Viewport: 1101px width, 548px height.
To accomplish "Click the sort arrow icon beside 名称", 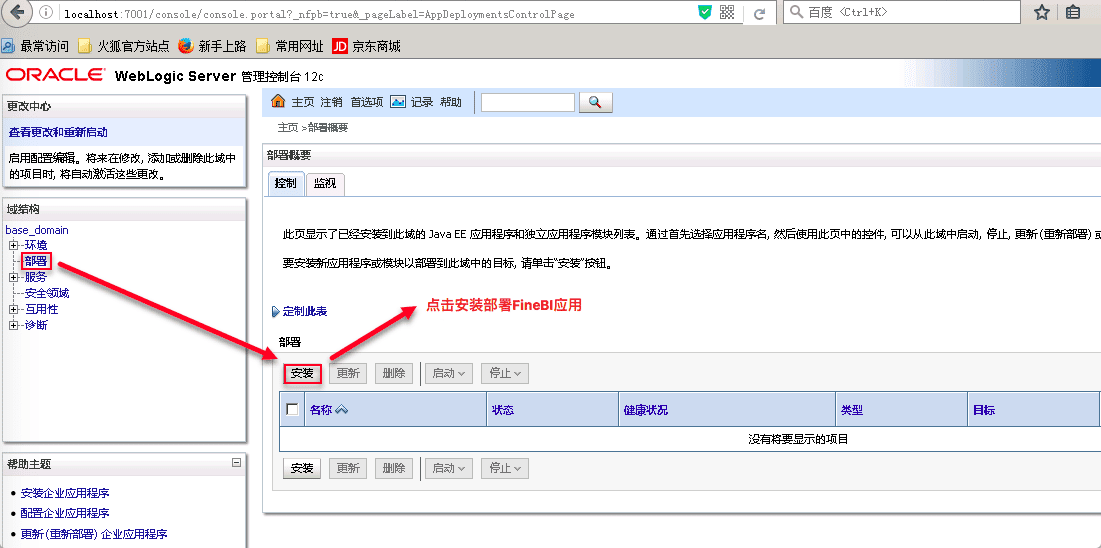I will tap(342, 410).
